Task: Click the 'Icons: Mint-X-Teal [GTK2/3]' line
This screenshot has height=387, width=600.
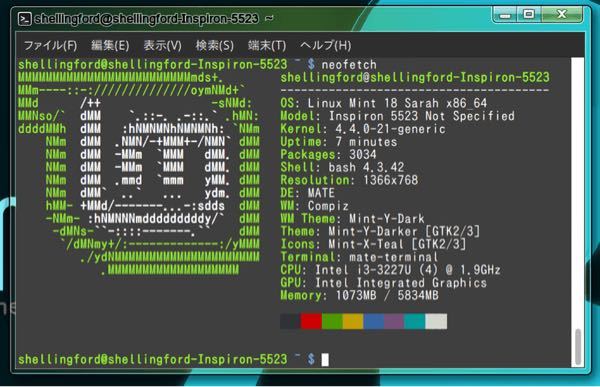Action: [373, 244]
